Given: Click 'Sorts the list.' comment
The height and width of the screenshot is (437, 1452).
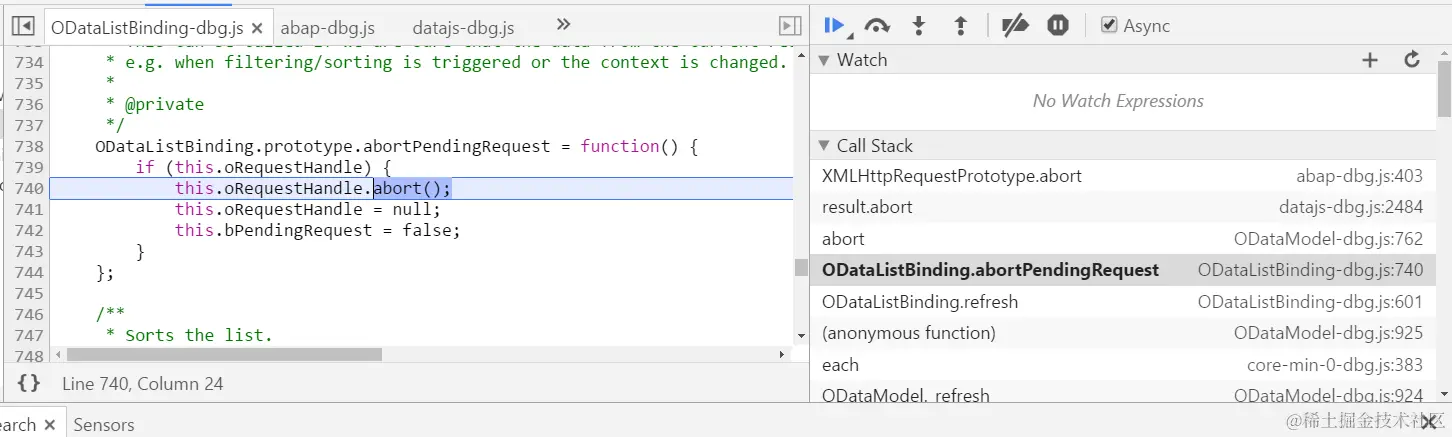Looking at the screenshot, I should pyautogui.click(x=198, y=335).
